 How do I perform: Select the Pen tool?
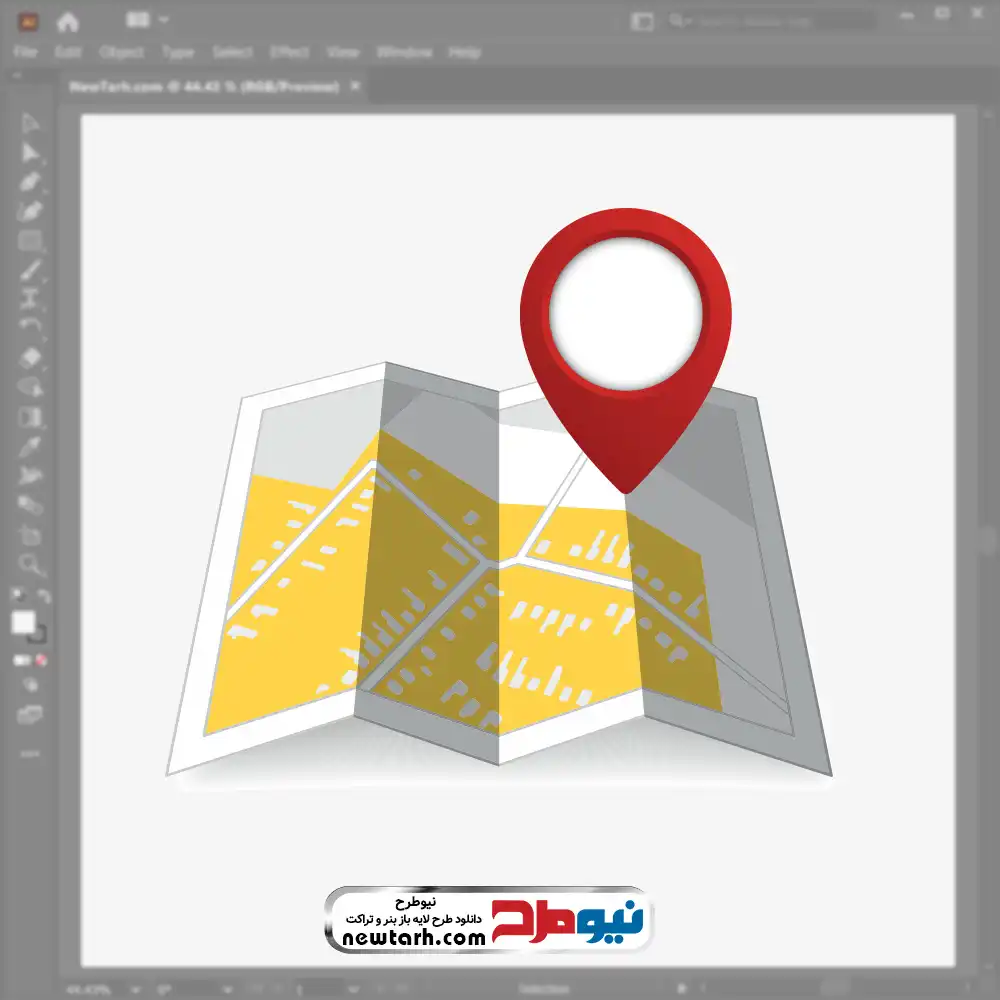tap(31, 182)
